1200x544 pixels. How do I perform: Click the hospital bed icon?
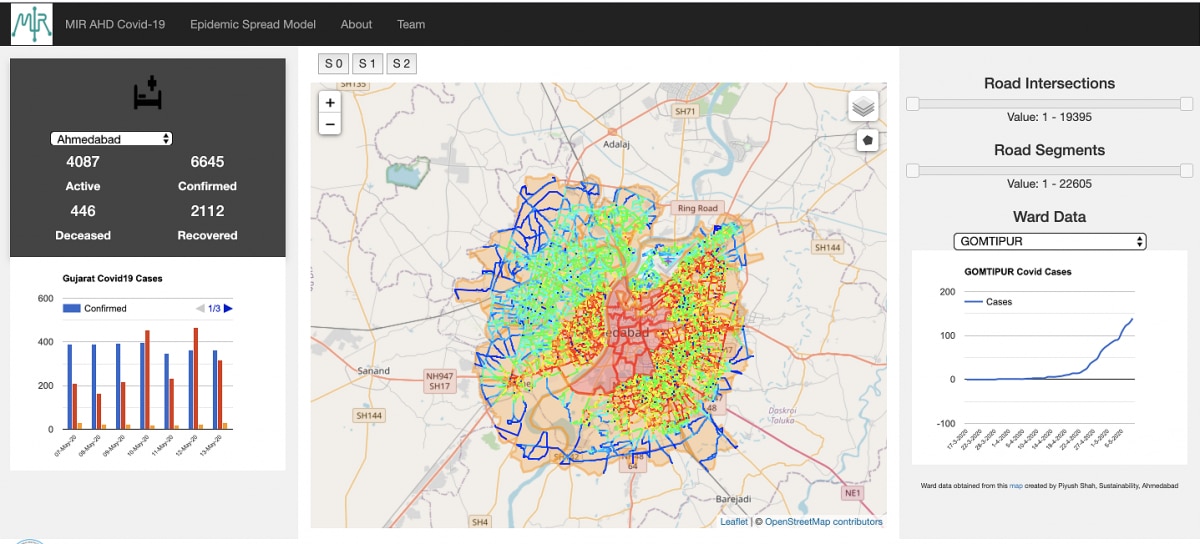(x=147, y=95)
